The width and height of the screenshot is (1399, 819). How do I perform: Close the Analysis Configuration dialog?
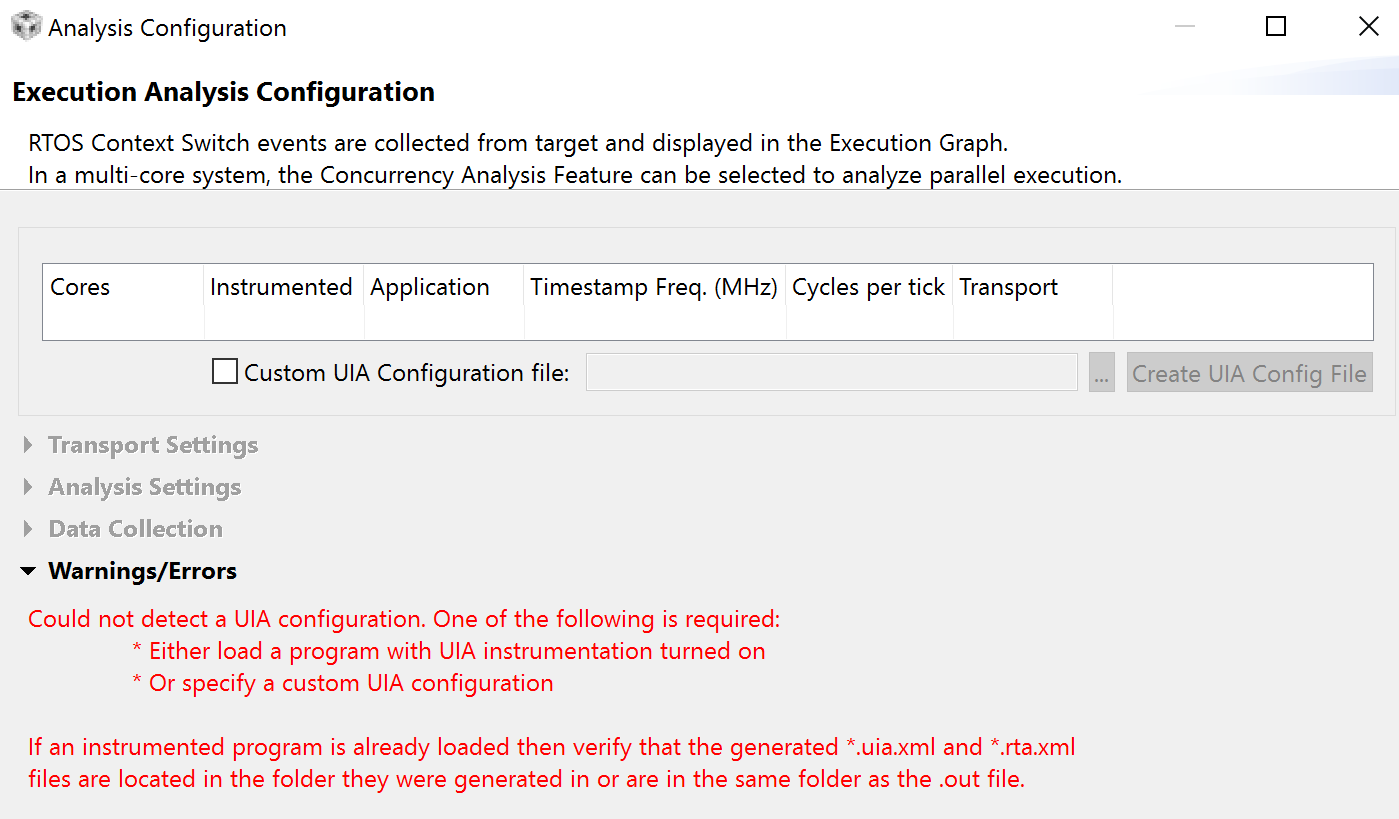(x=1368, y=27)
